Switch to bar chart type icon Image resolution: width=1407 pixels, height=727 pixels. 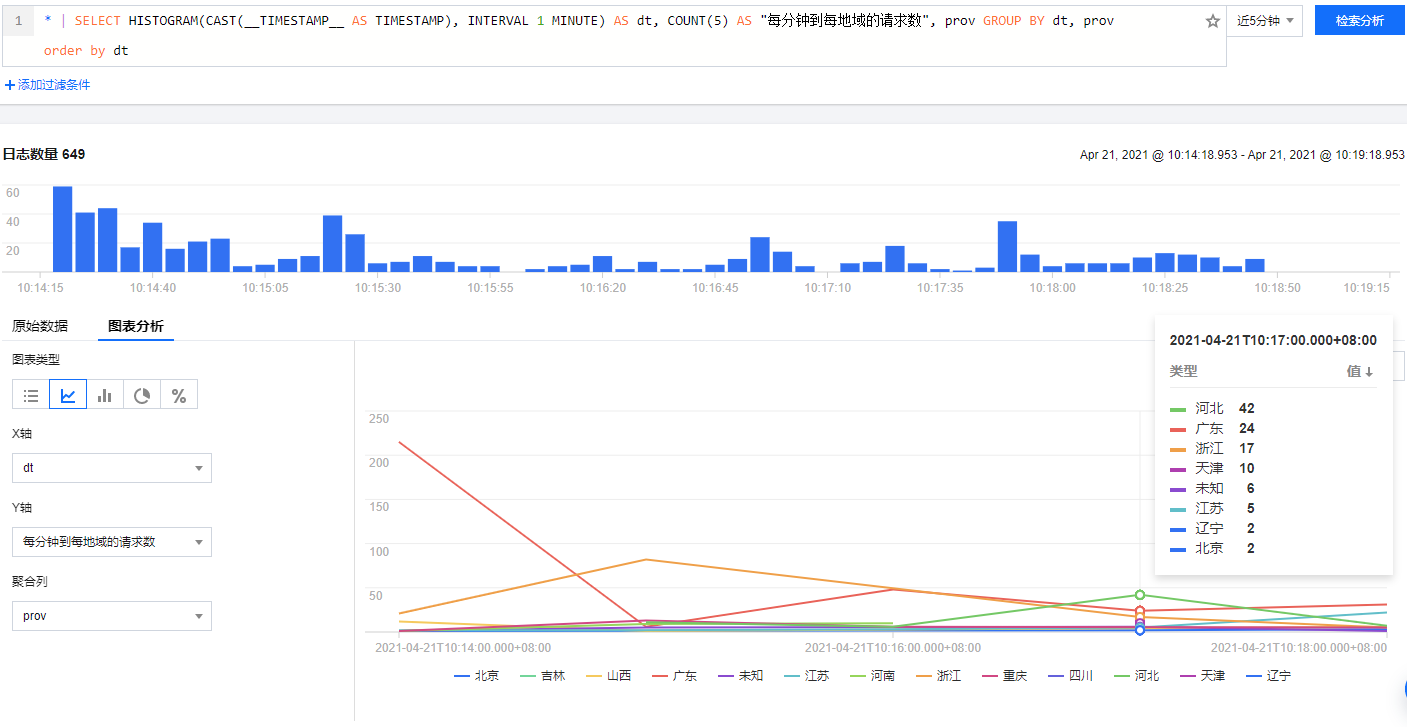(x=105, y=395)
